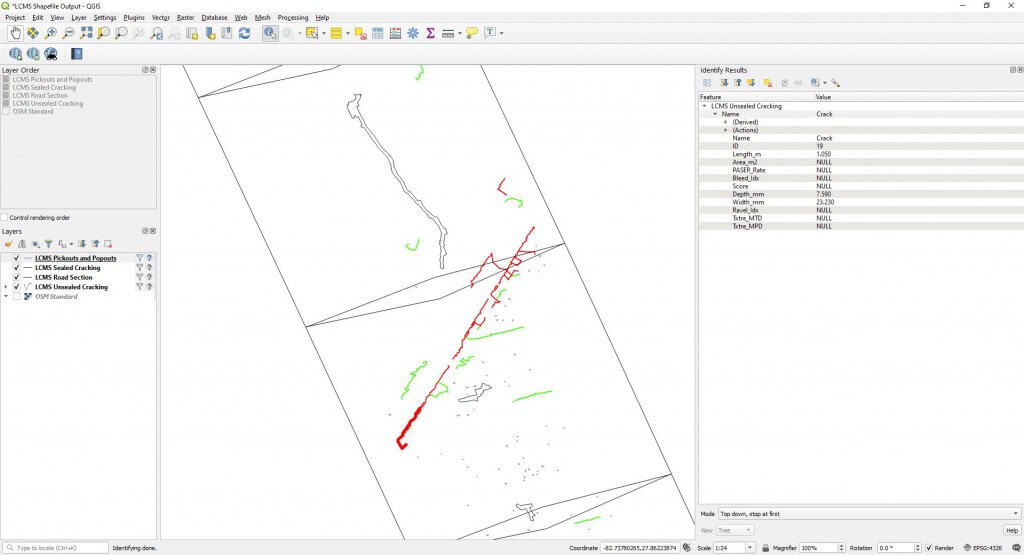
Task: Toggle the scale lock icon in status bar
Action: pyautogui.click(x=765, y=548)
